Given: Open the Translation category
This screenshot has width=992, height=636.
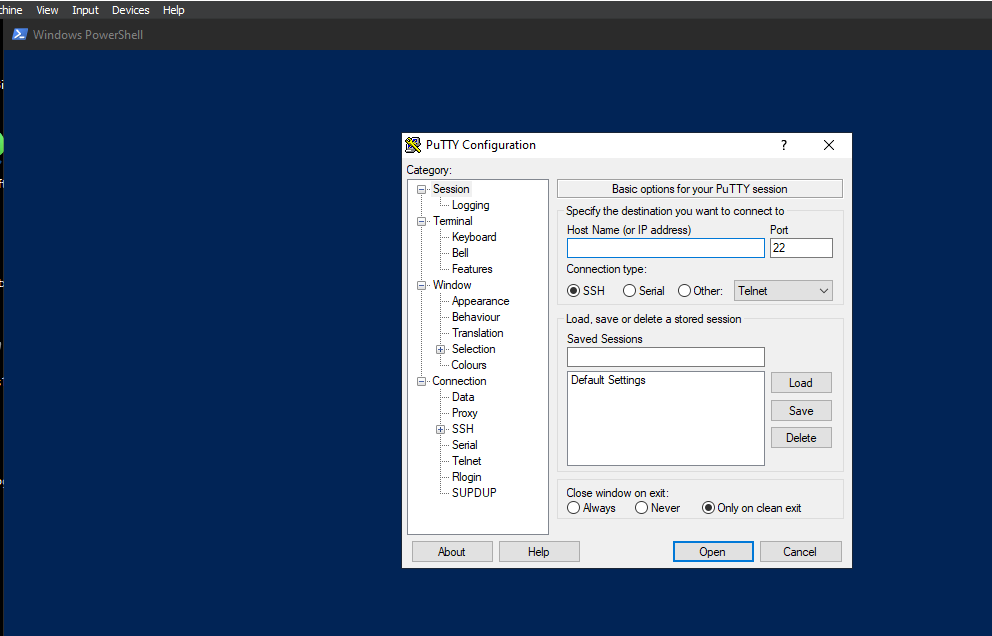Looking at the screenshot, I should (478, 333).
